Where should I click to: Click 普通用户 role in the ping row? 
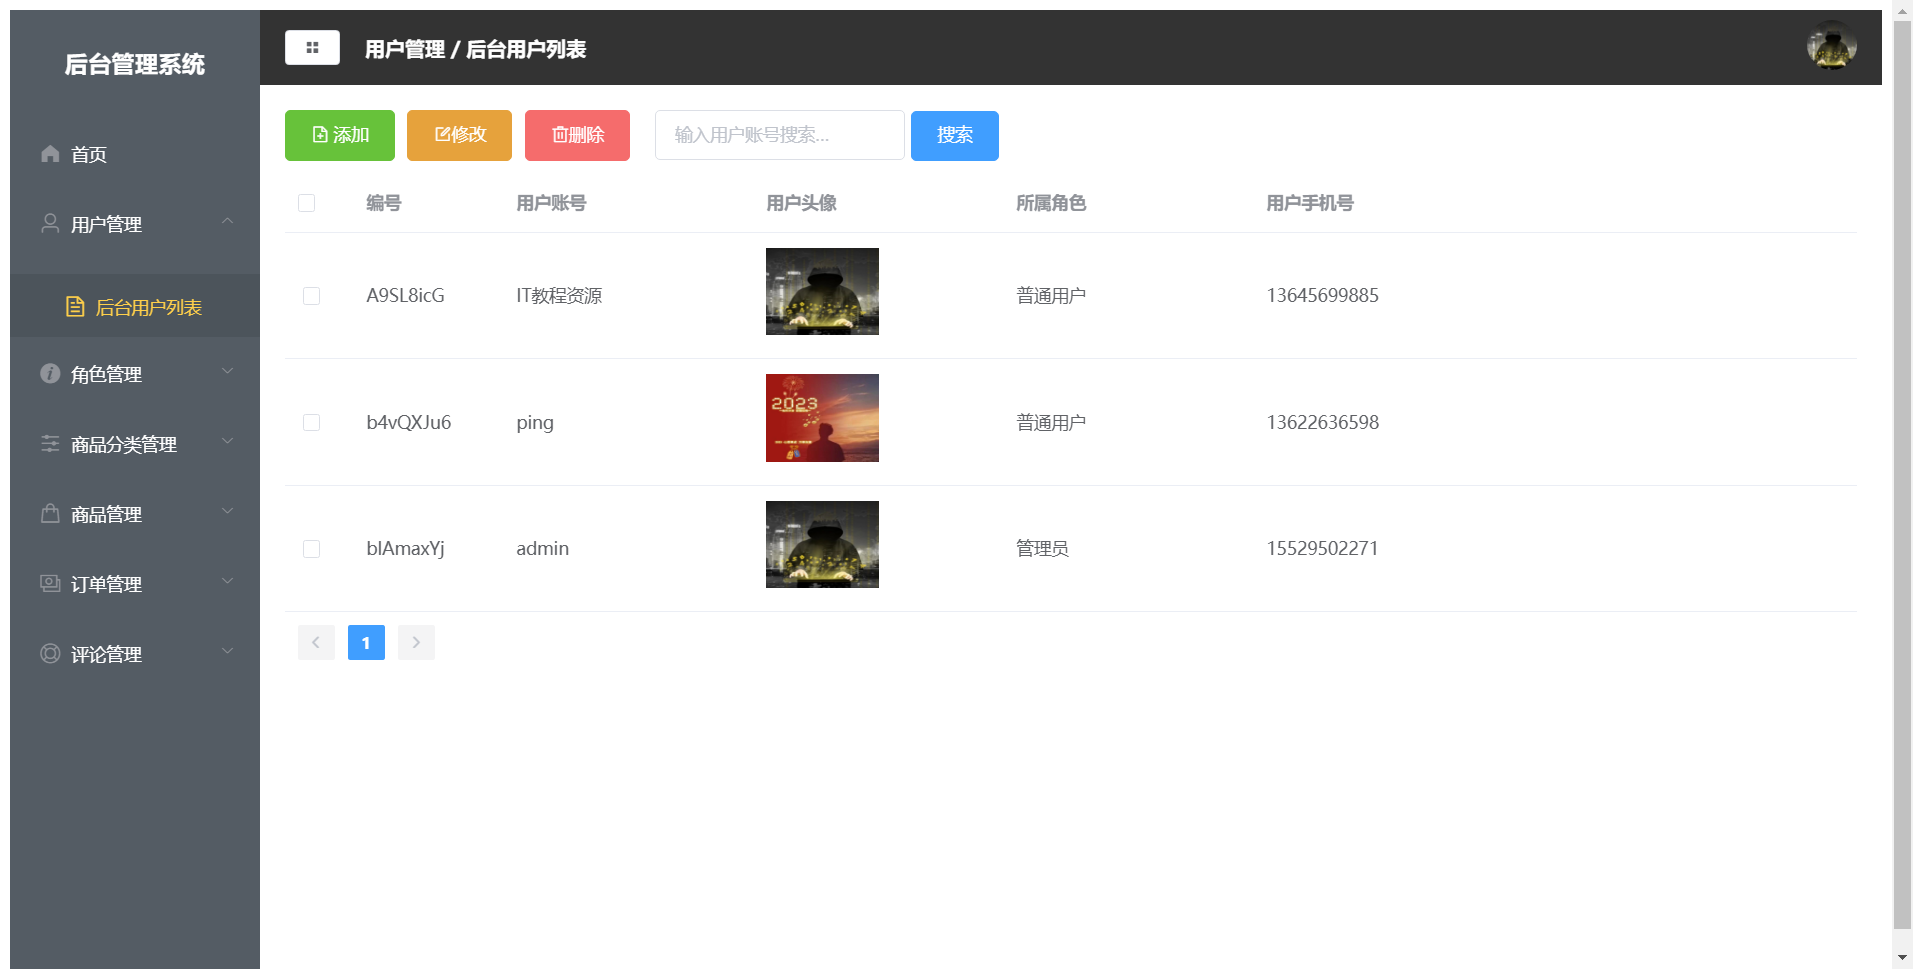pos(1051,422)
